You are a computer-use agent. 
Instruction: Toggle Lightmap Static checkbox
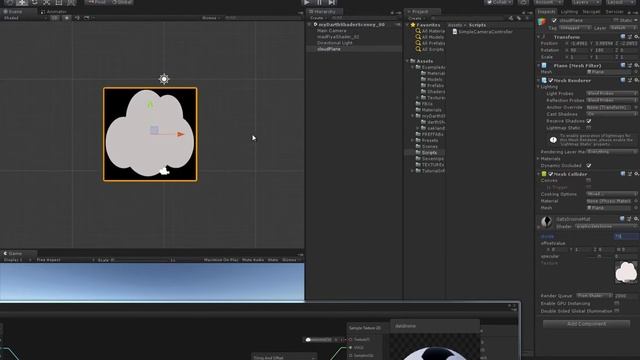click(589, 128)
